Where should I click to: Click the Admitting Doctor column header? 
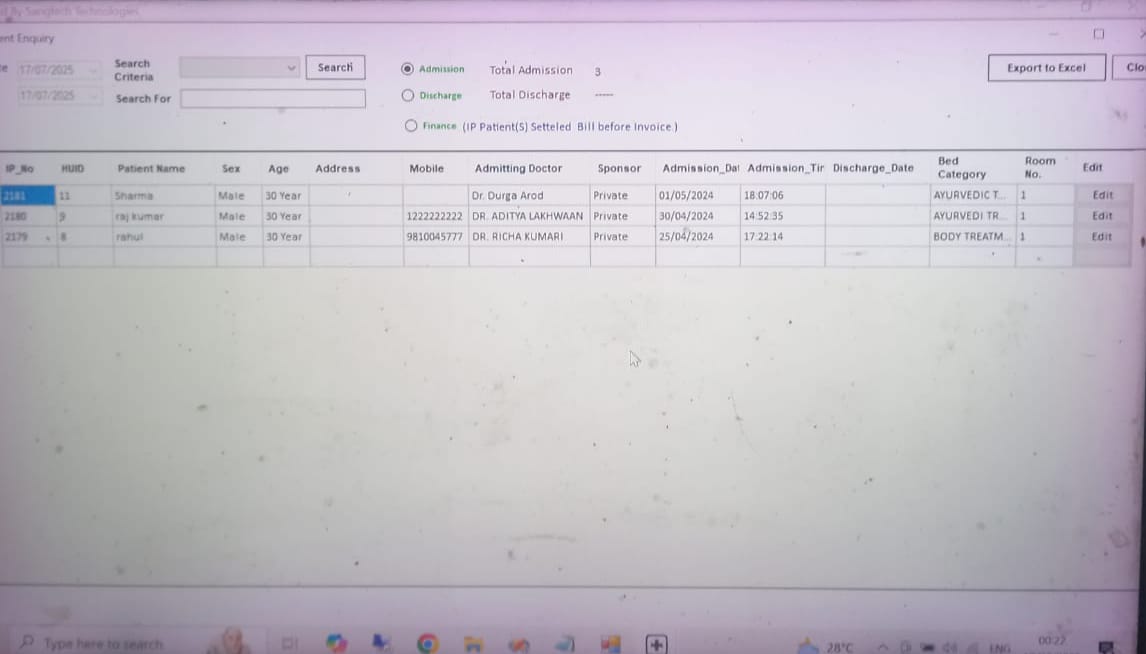(x=518, y=168)
